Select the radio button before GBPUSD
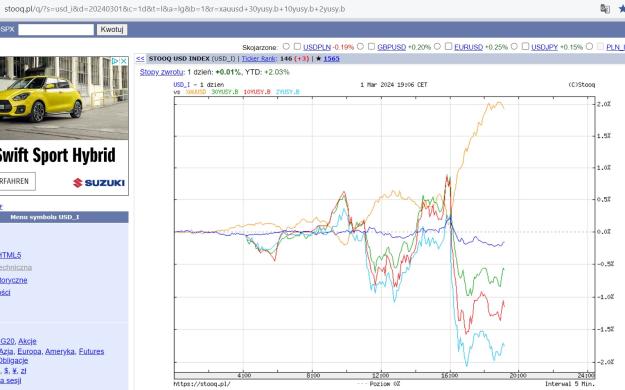 (x=360, y=47)
